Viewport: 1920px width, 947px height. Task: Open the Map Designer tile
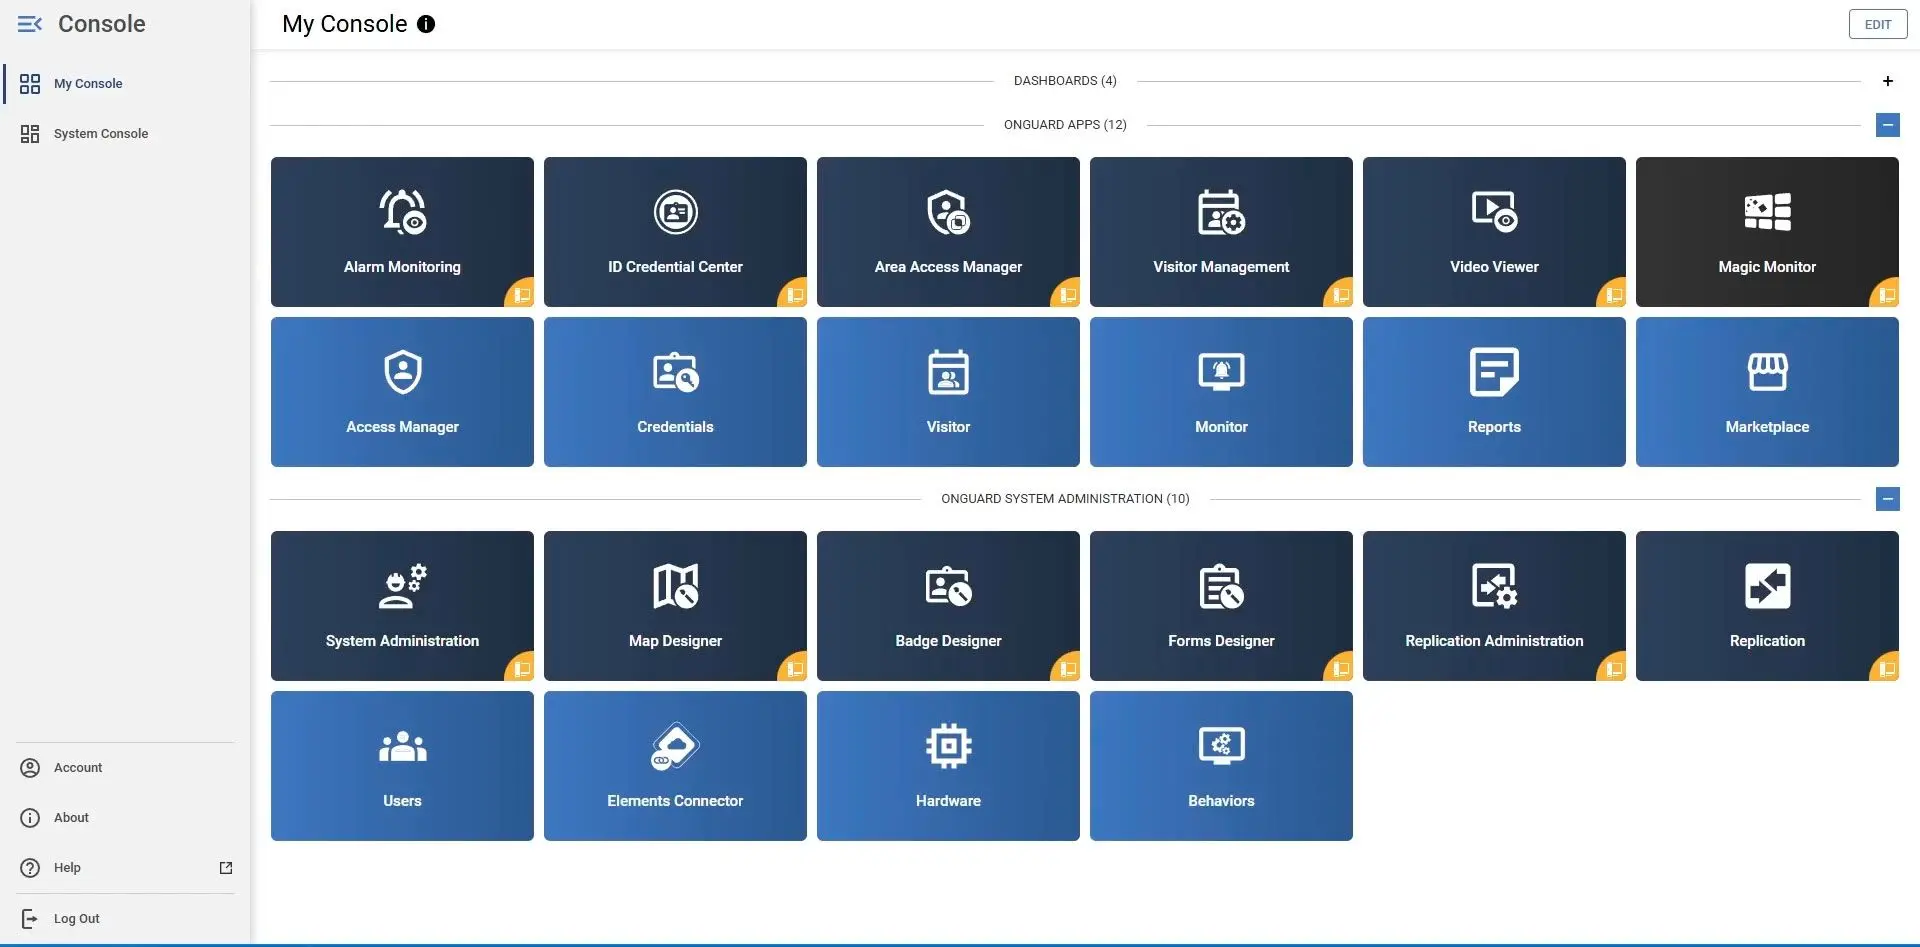[x=675, y=606]
